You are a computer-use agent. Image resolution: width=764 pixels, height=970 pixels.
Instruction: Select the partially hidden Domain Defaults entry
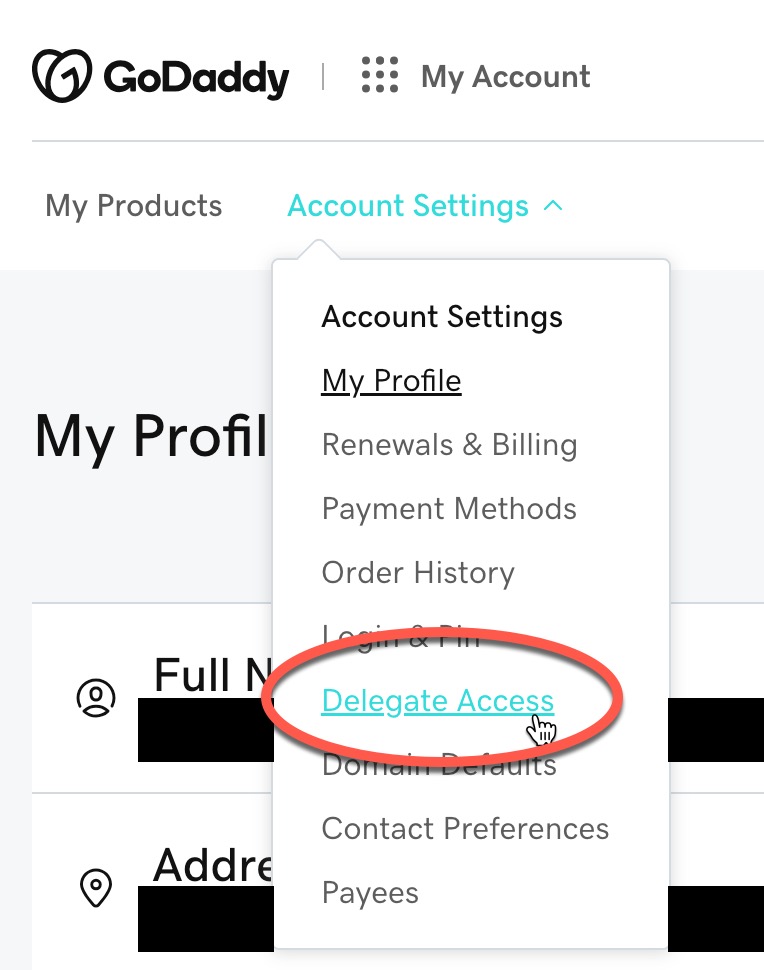(x=439, y=765)
